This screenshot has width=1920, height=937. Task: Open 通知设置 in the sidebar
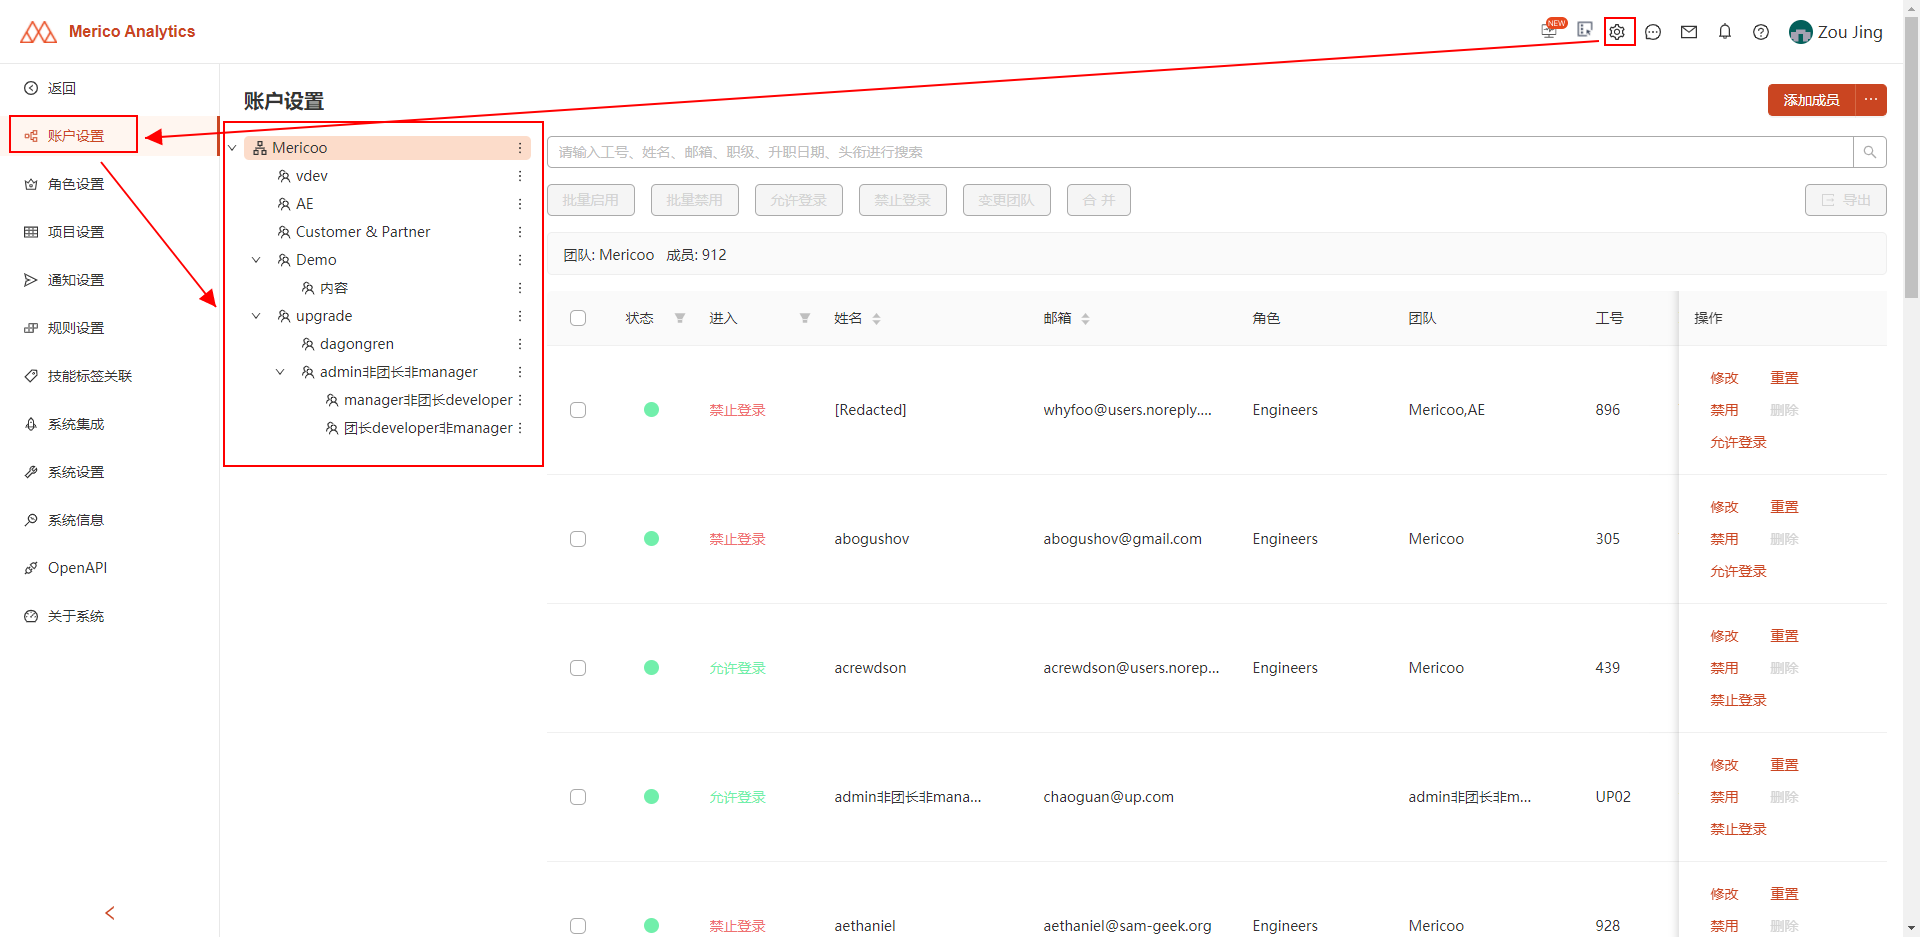point(110,280)
